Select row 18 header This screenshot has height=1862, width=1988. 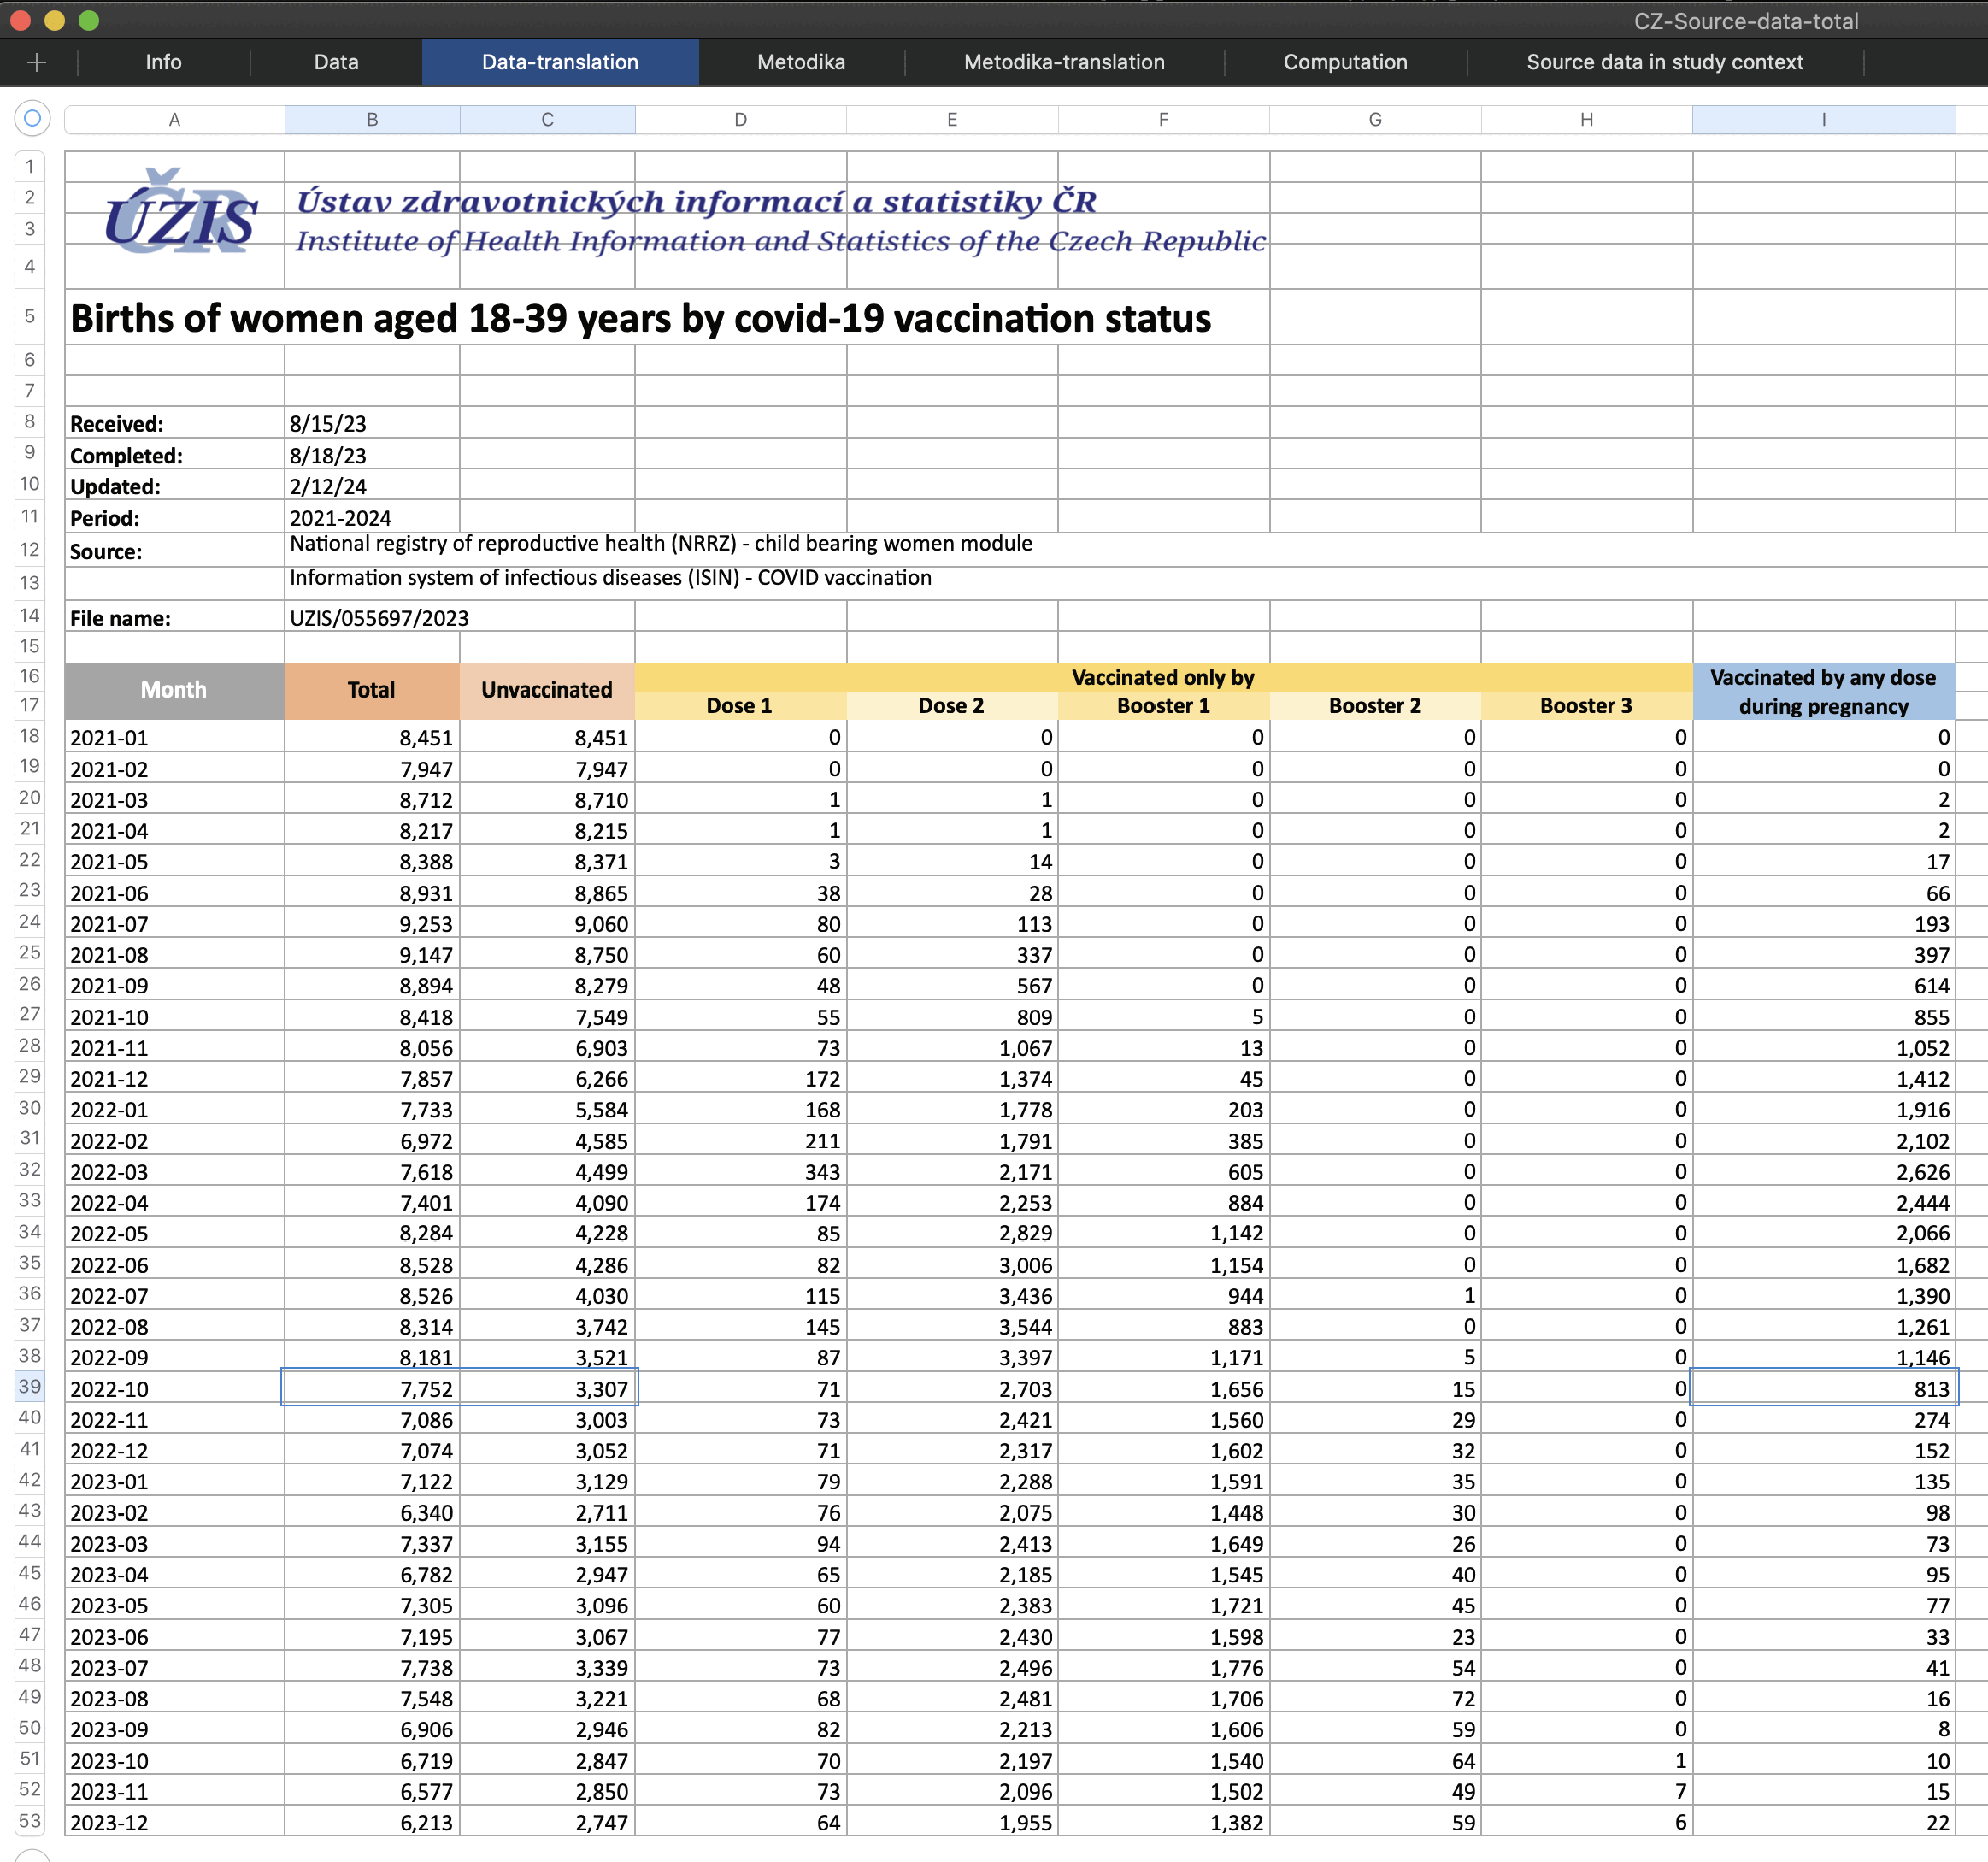point(30,736)
